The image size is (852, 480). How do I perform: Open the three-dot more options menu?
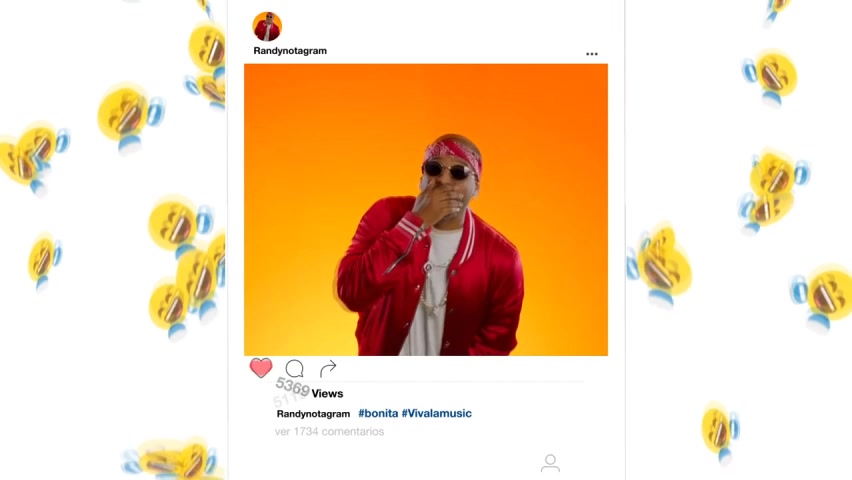click(x=592, y=54)
